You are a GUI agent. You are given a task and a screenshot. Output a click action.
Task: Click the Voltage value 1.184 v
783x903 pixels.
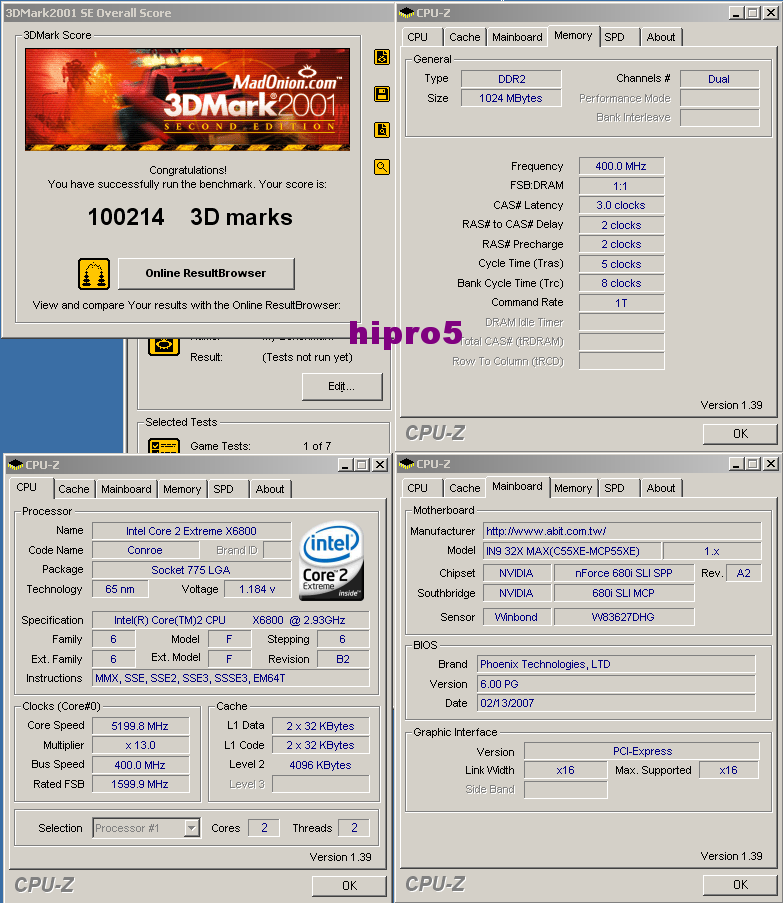(x=257, y=589)
